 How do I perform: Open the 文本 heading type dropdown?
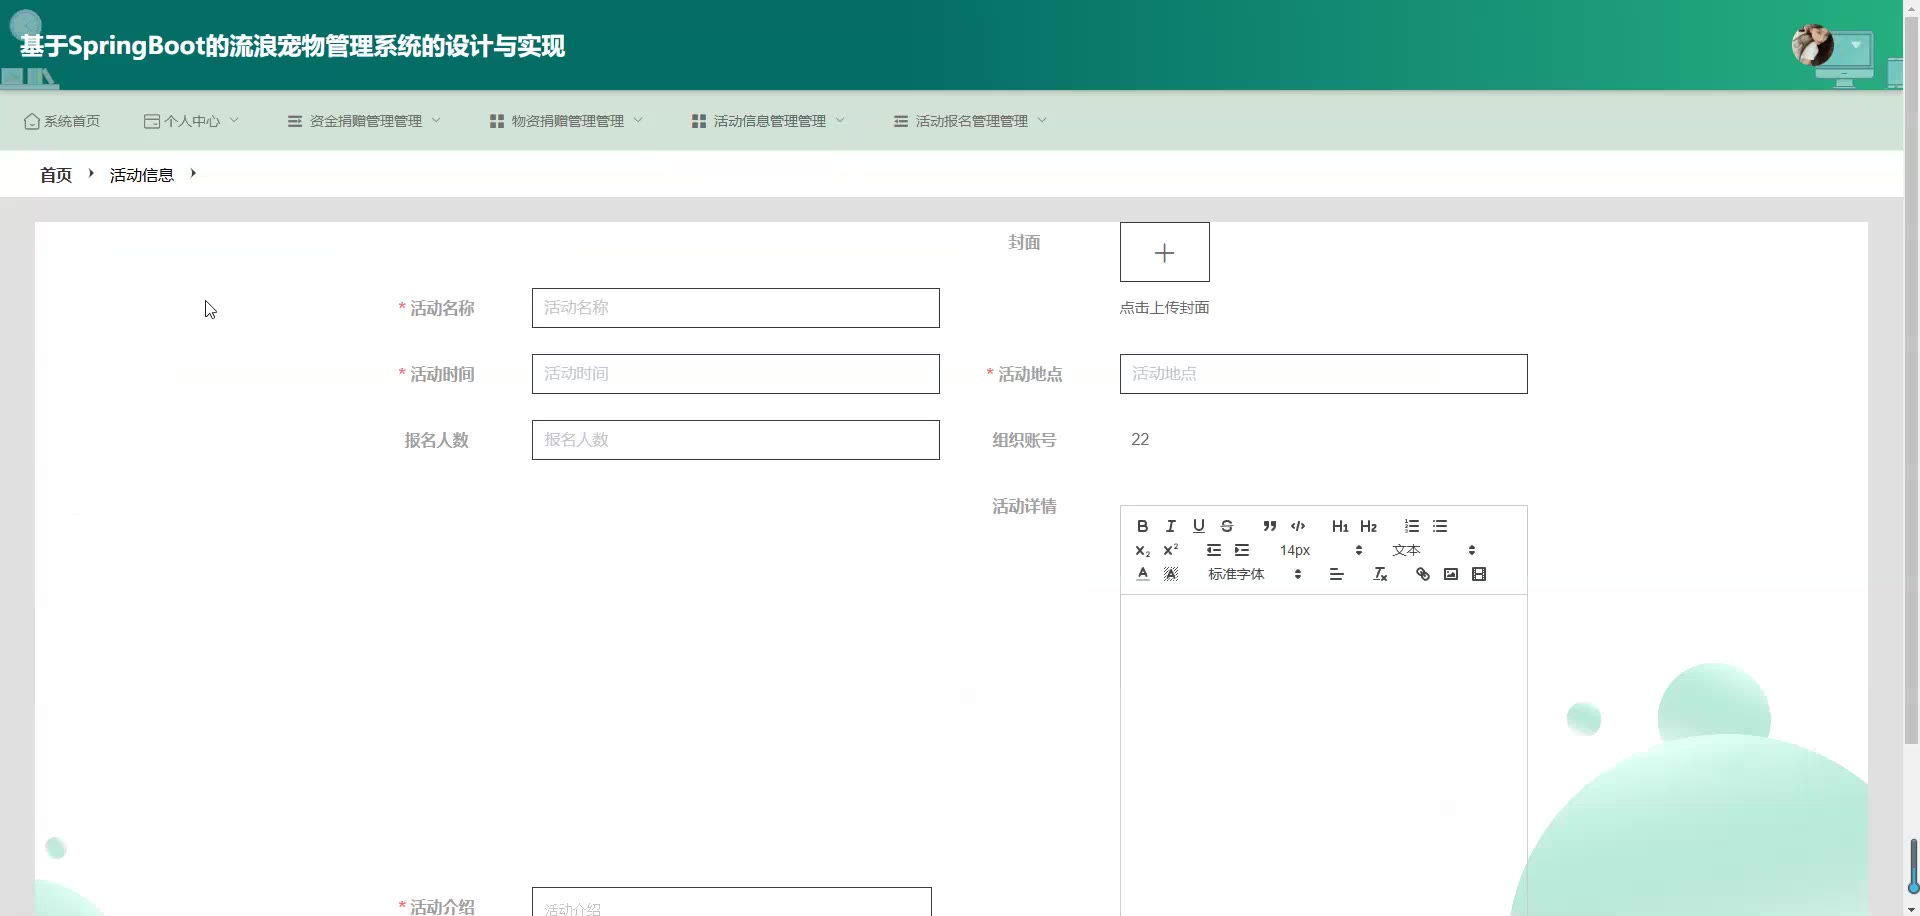point(1433,550)
